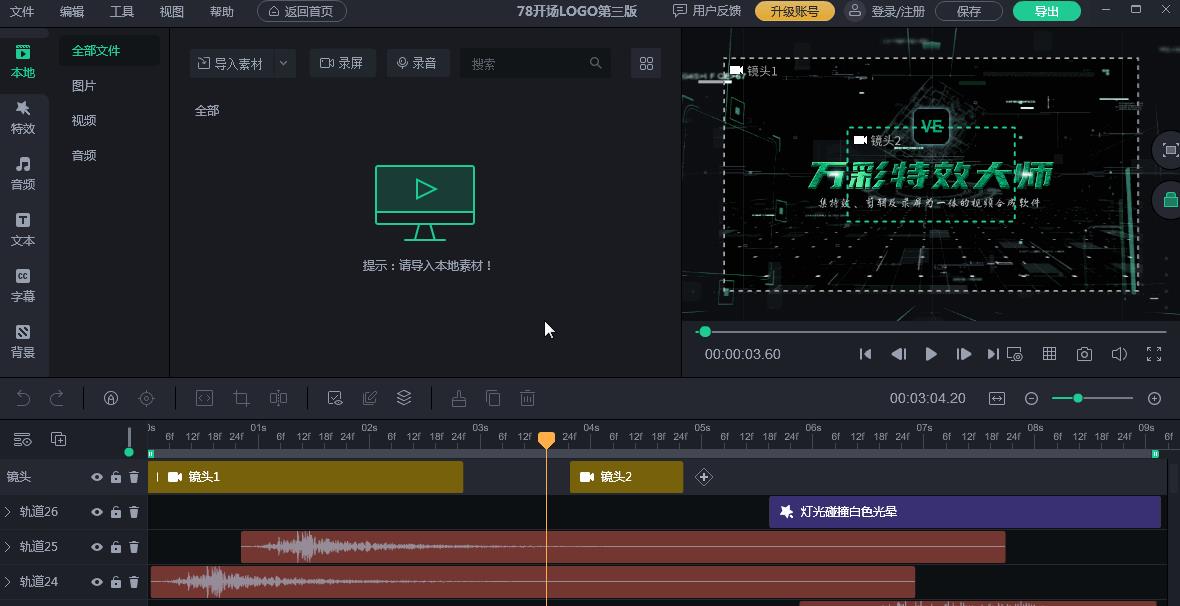
Task: Open the 特效 effects panel
Action: [x=23, y=117]
